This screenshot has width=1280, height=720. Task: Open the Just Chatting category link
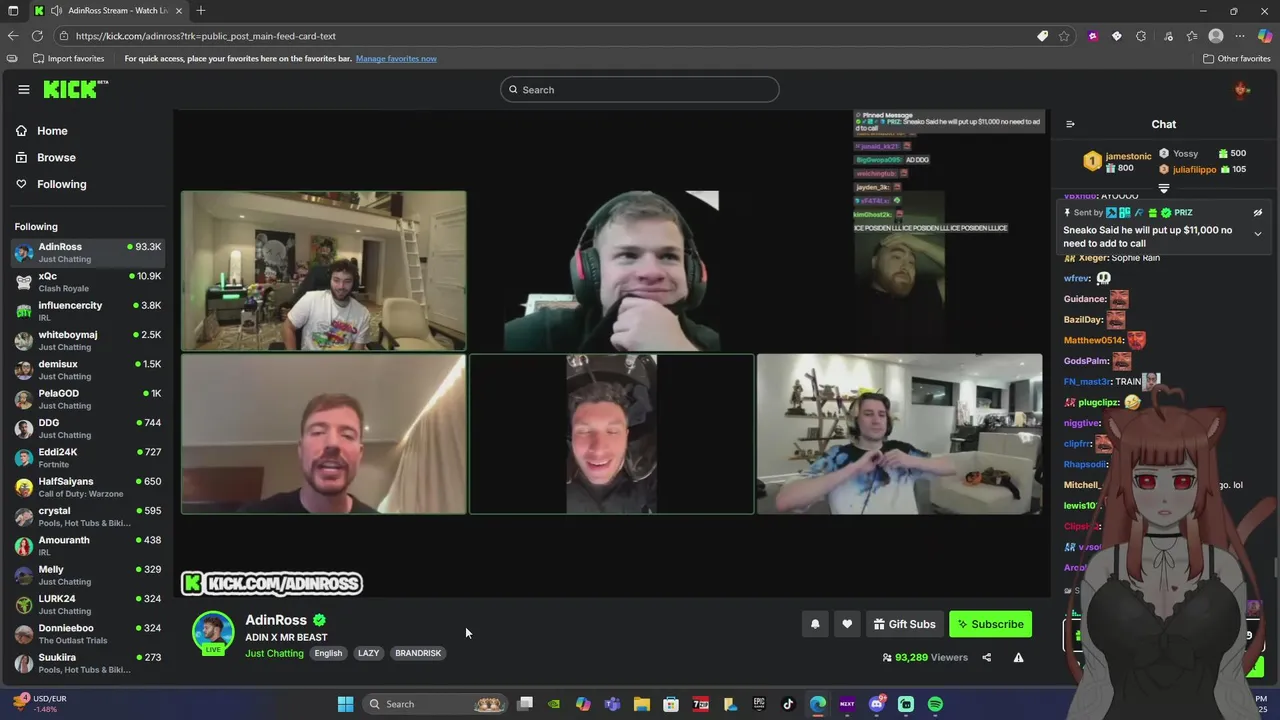[274, 653]
